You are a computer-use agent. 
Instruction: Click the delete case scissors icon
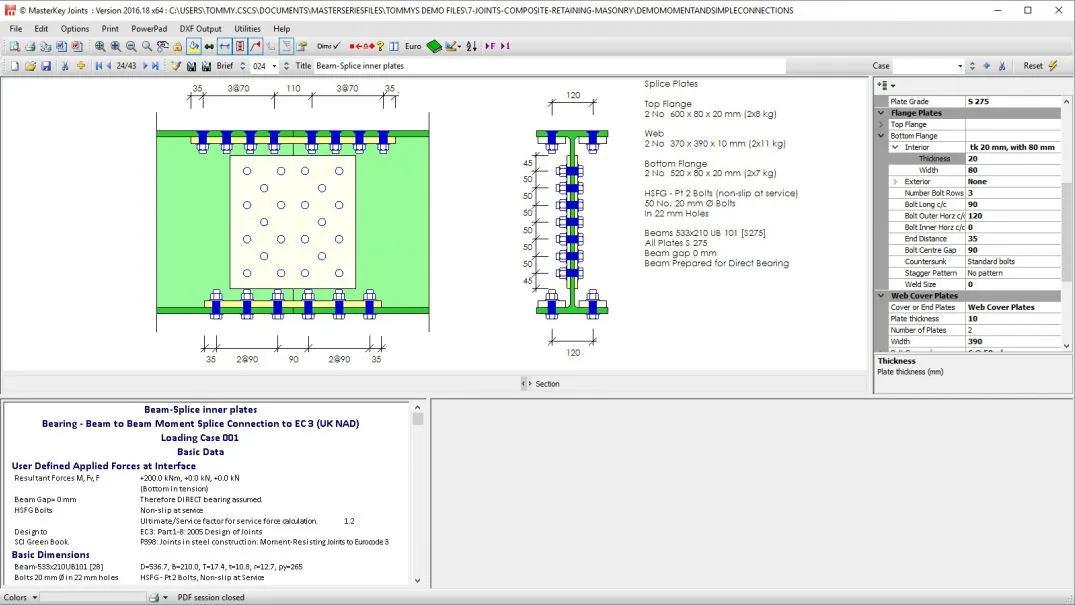click(x=1002, y=66)
